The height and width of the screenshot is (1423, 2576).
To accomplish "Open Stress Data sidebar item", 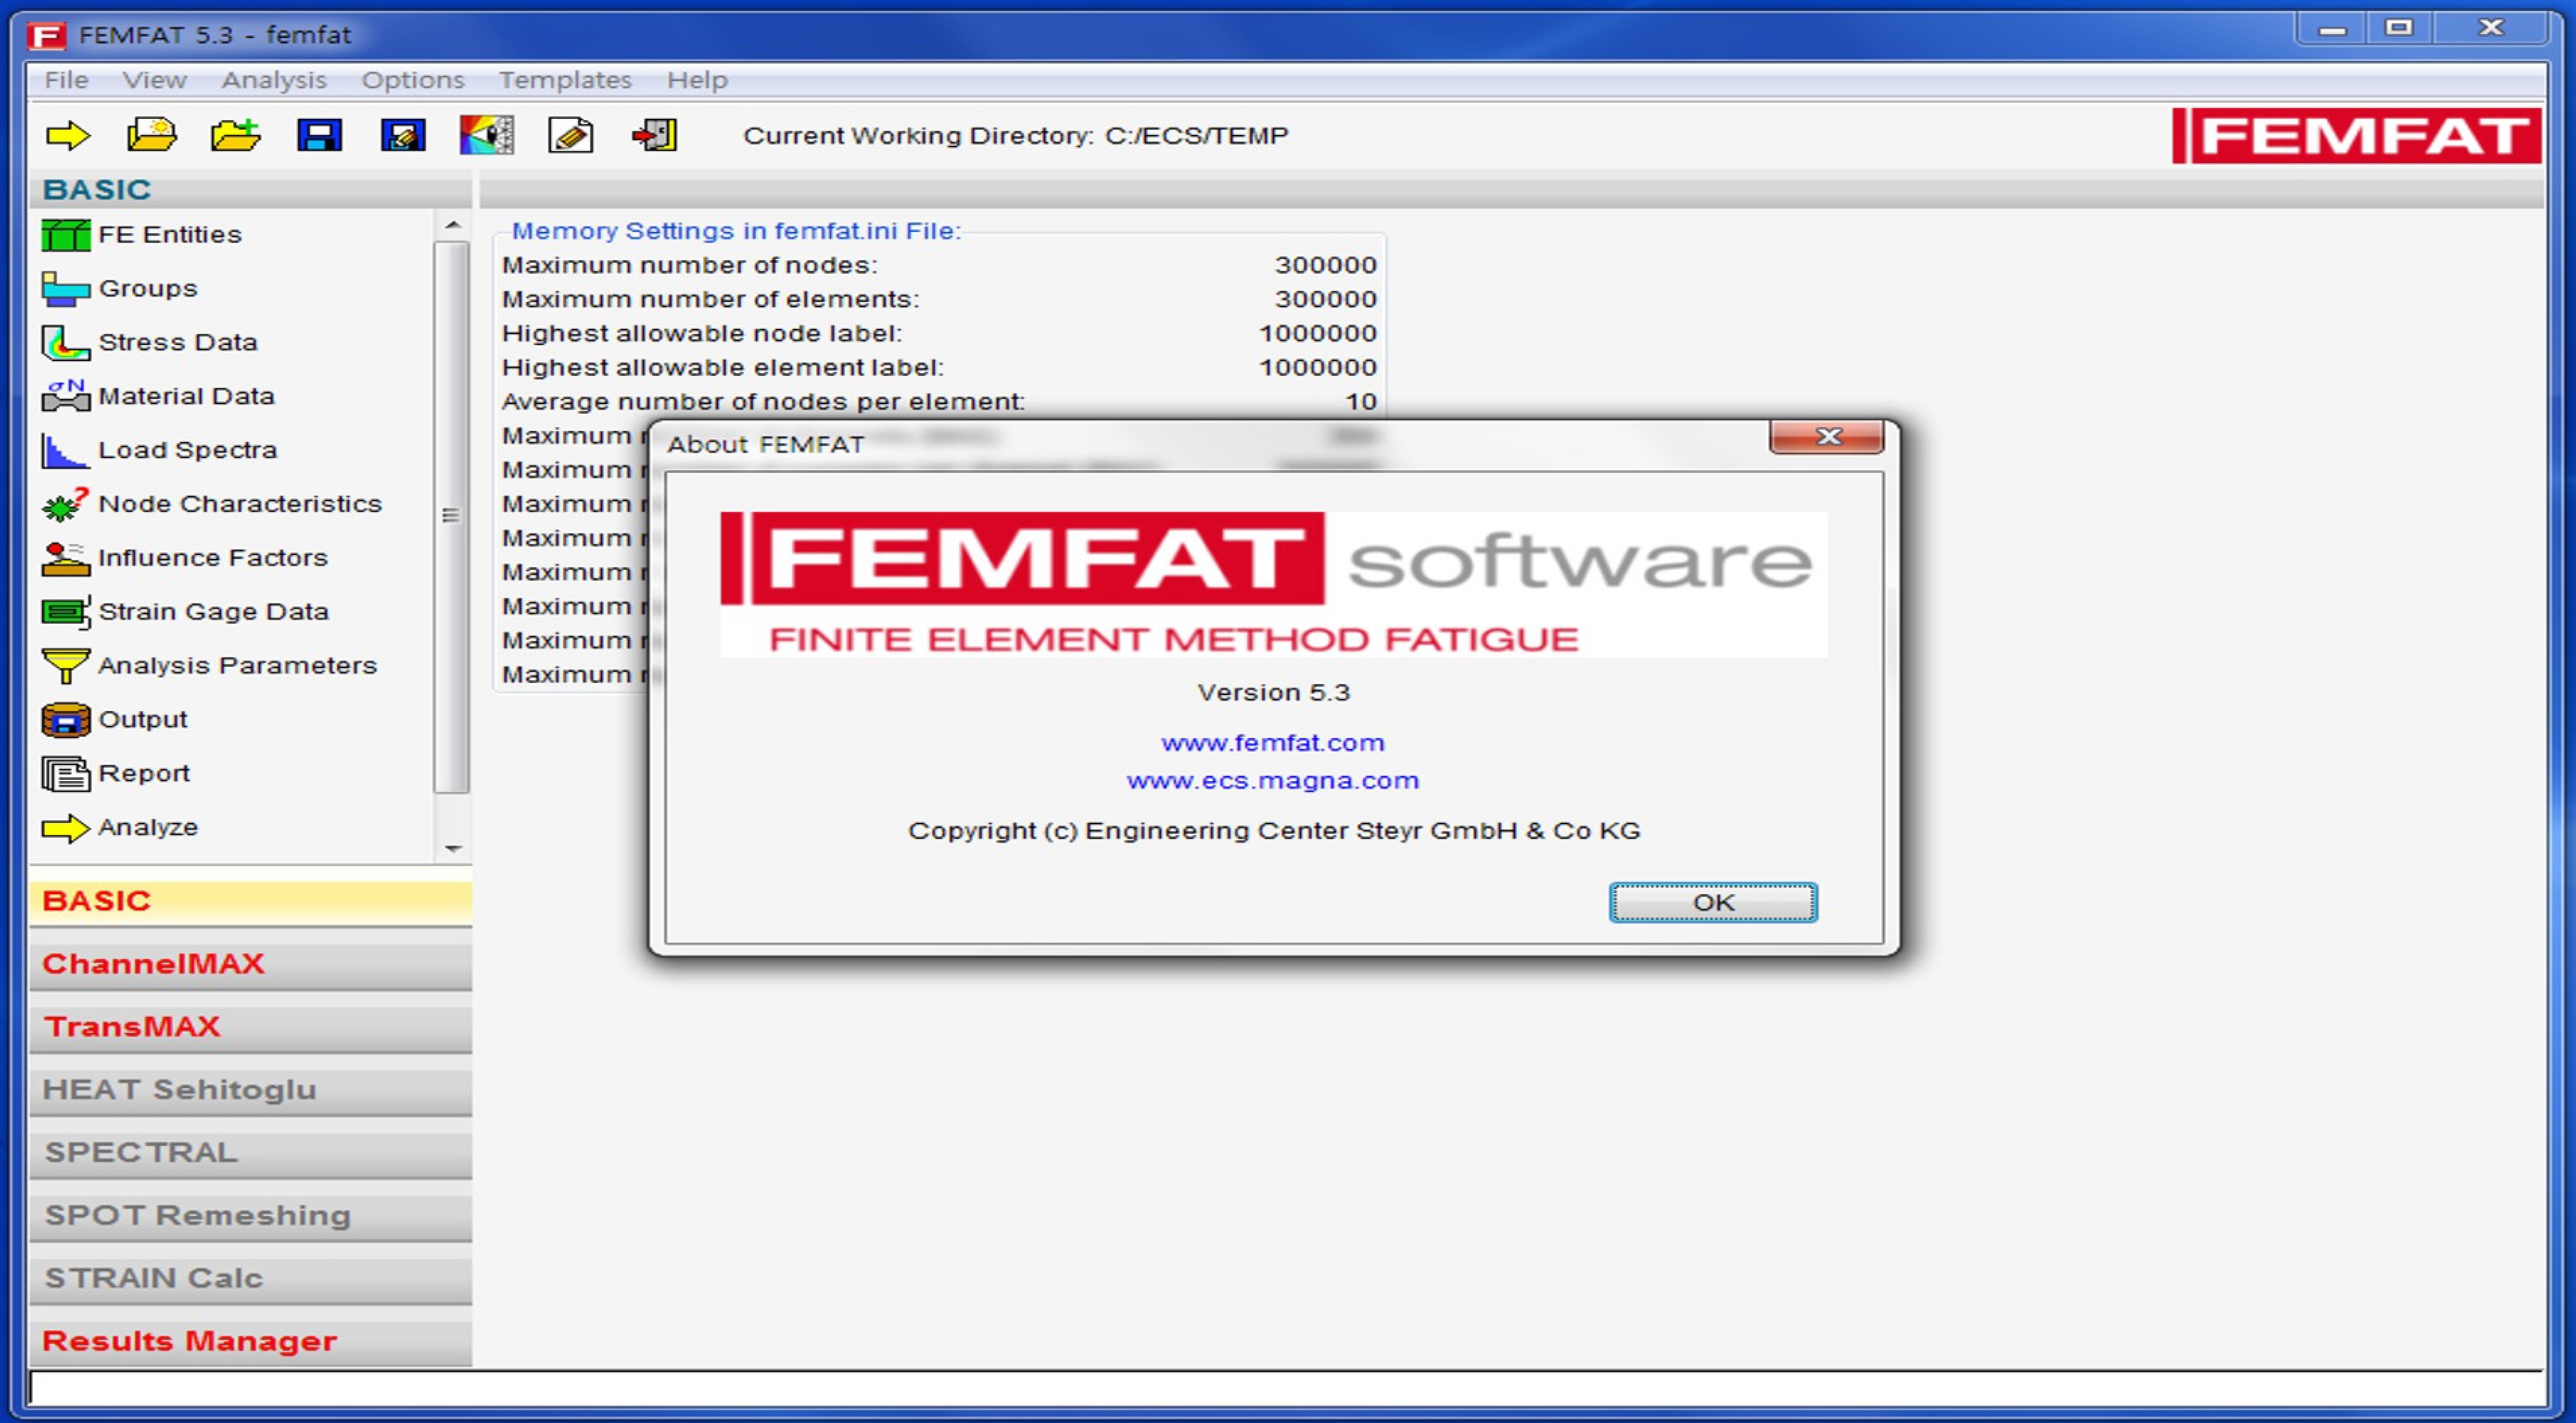I will pyautogui.click(x=150, y=343).
